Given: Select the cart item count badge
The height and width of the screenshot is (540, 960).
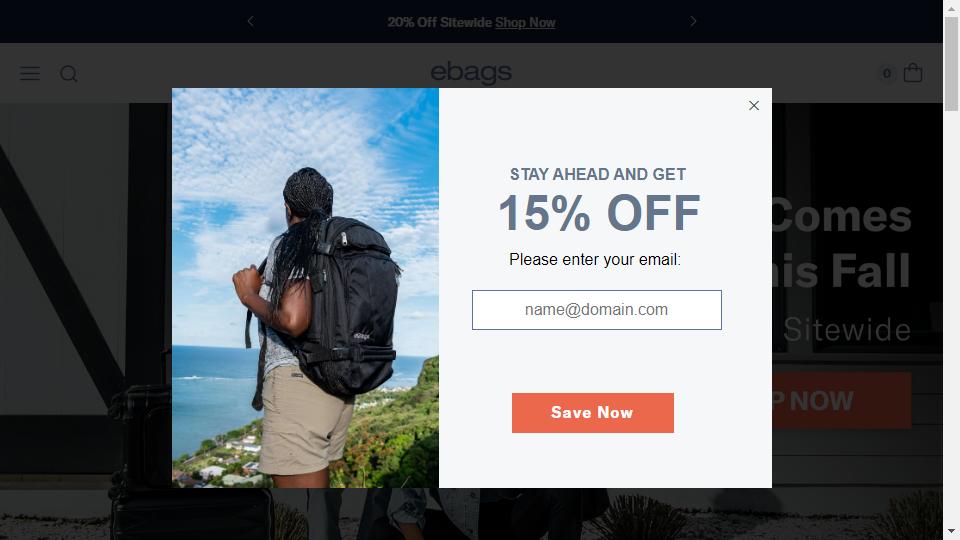Looking at the screenshot, I should click(x=887, y=73).
